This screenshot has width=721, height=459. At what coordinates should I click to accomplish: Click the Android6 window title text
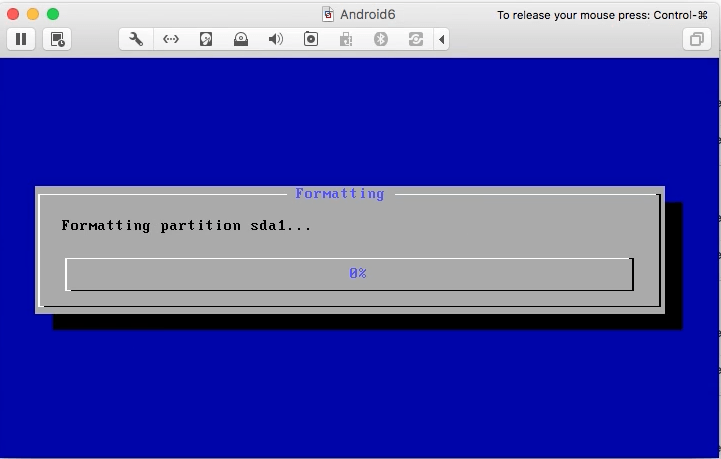[x=367, y=14]
